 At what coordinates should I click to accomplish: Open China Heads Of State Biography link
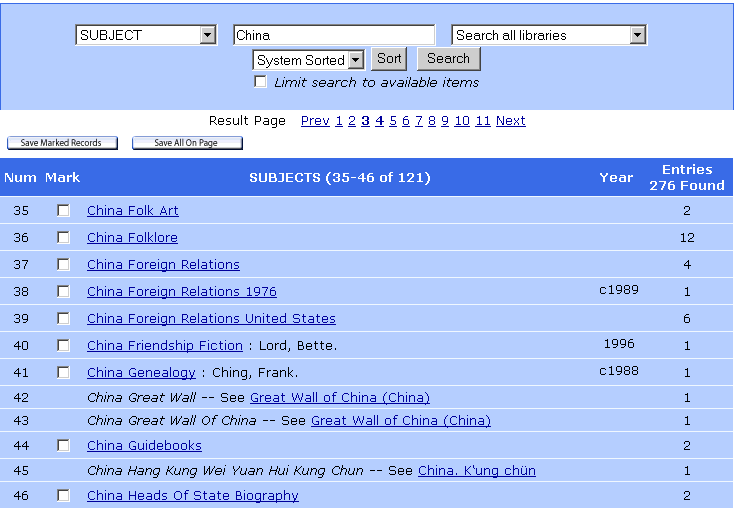coord(193,495)
